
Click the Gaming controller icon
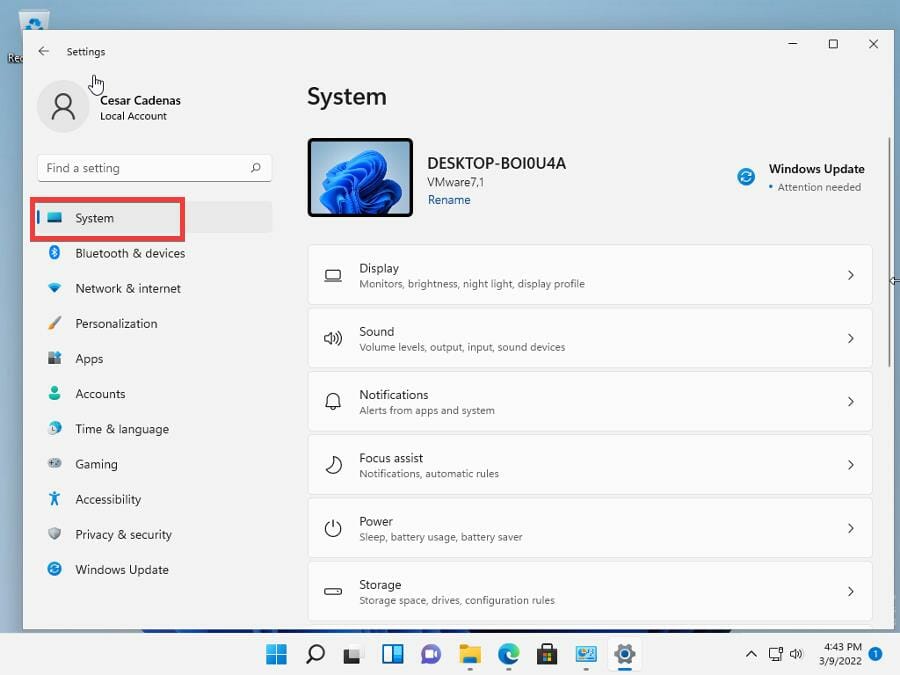(x=55, y=463)
